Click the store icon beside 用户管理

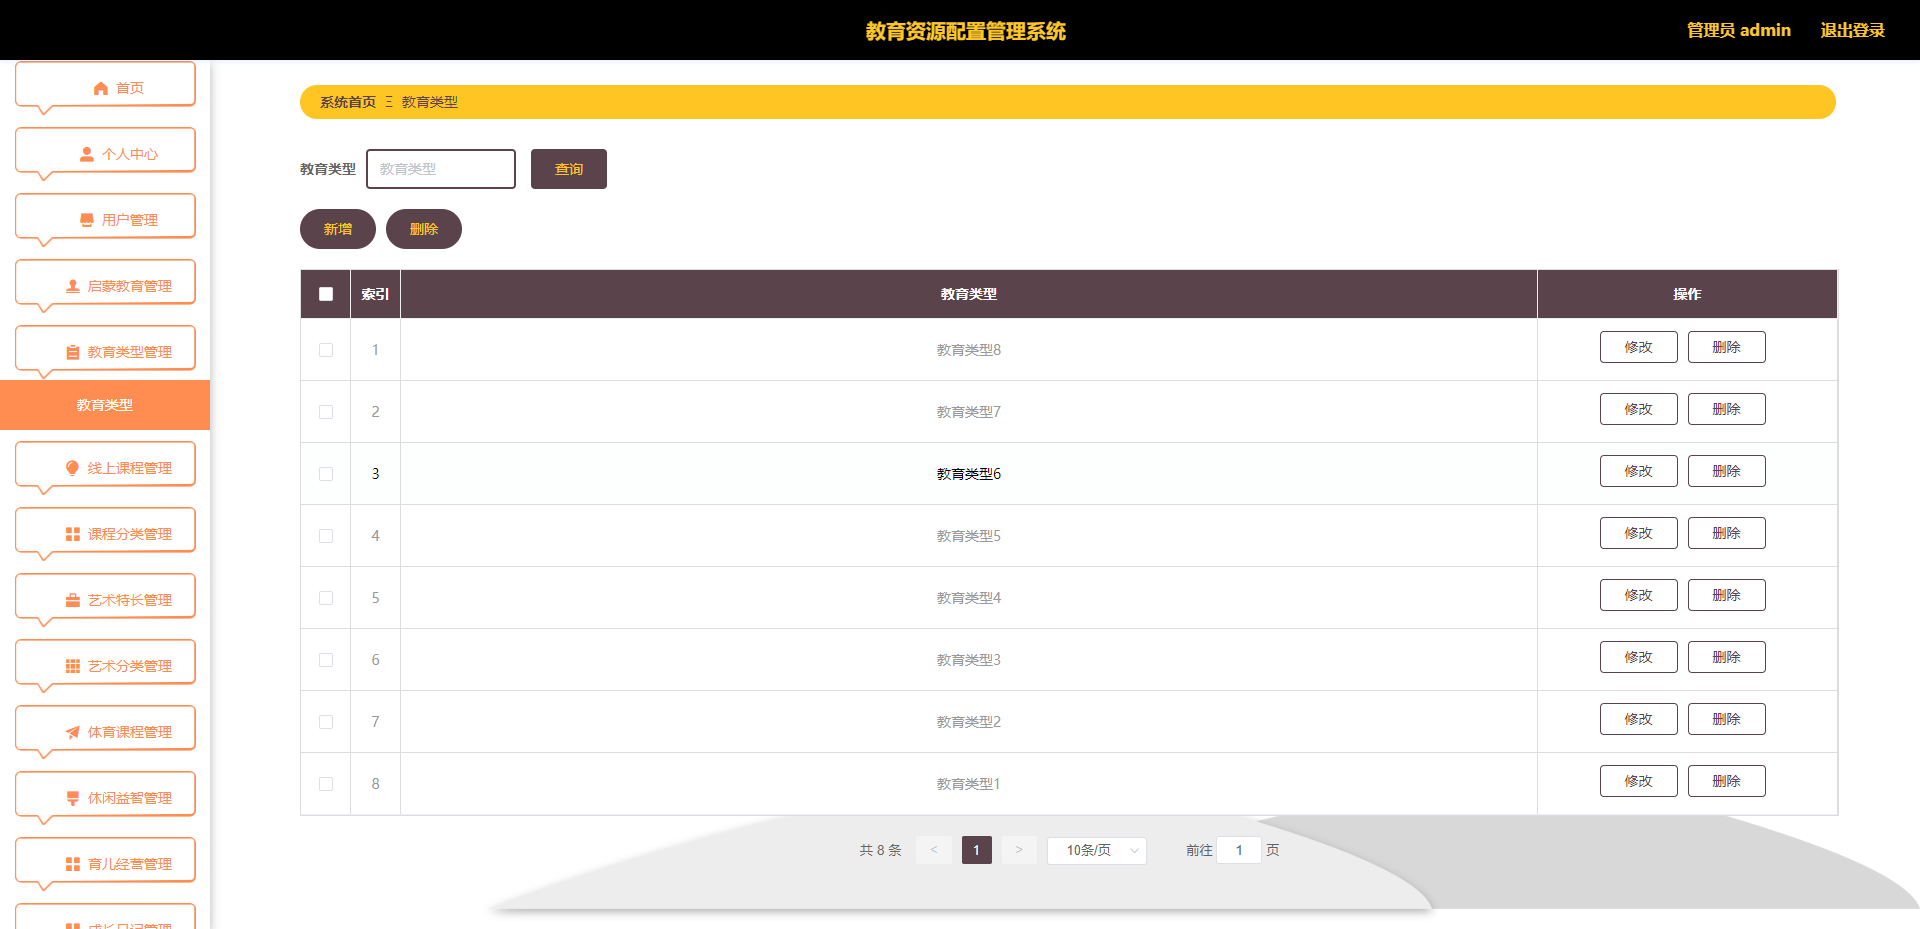click(x=87, y=220)
